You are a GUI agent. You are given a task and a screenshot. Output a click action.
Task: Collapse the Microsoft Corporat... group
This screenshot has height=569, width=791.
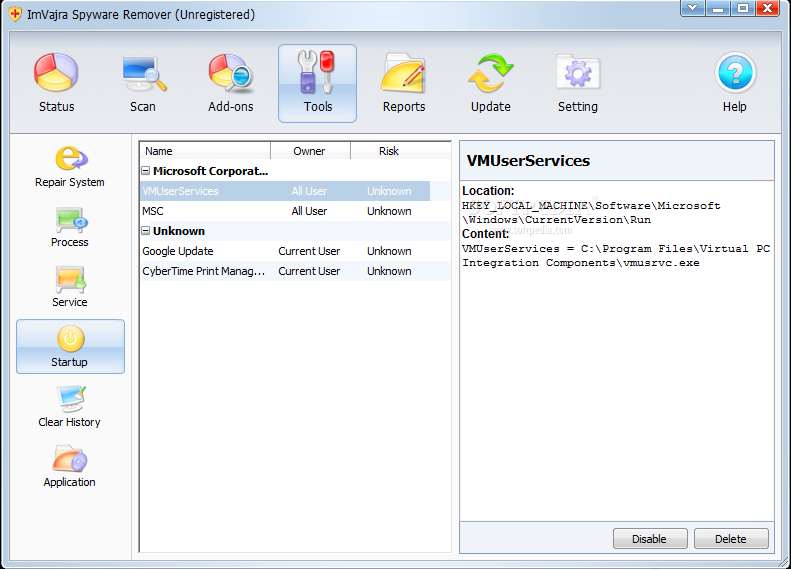pos(145,170)
